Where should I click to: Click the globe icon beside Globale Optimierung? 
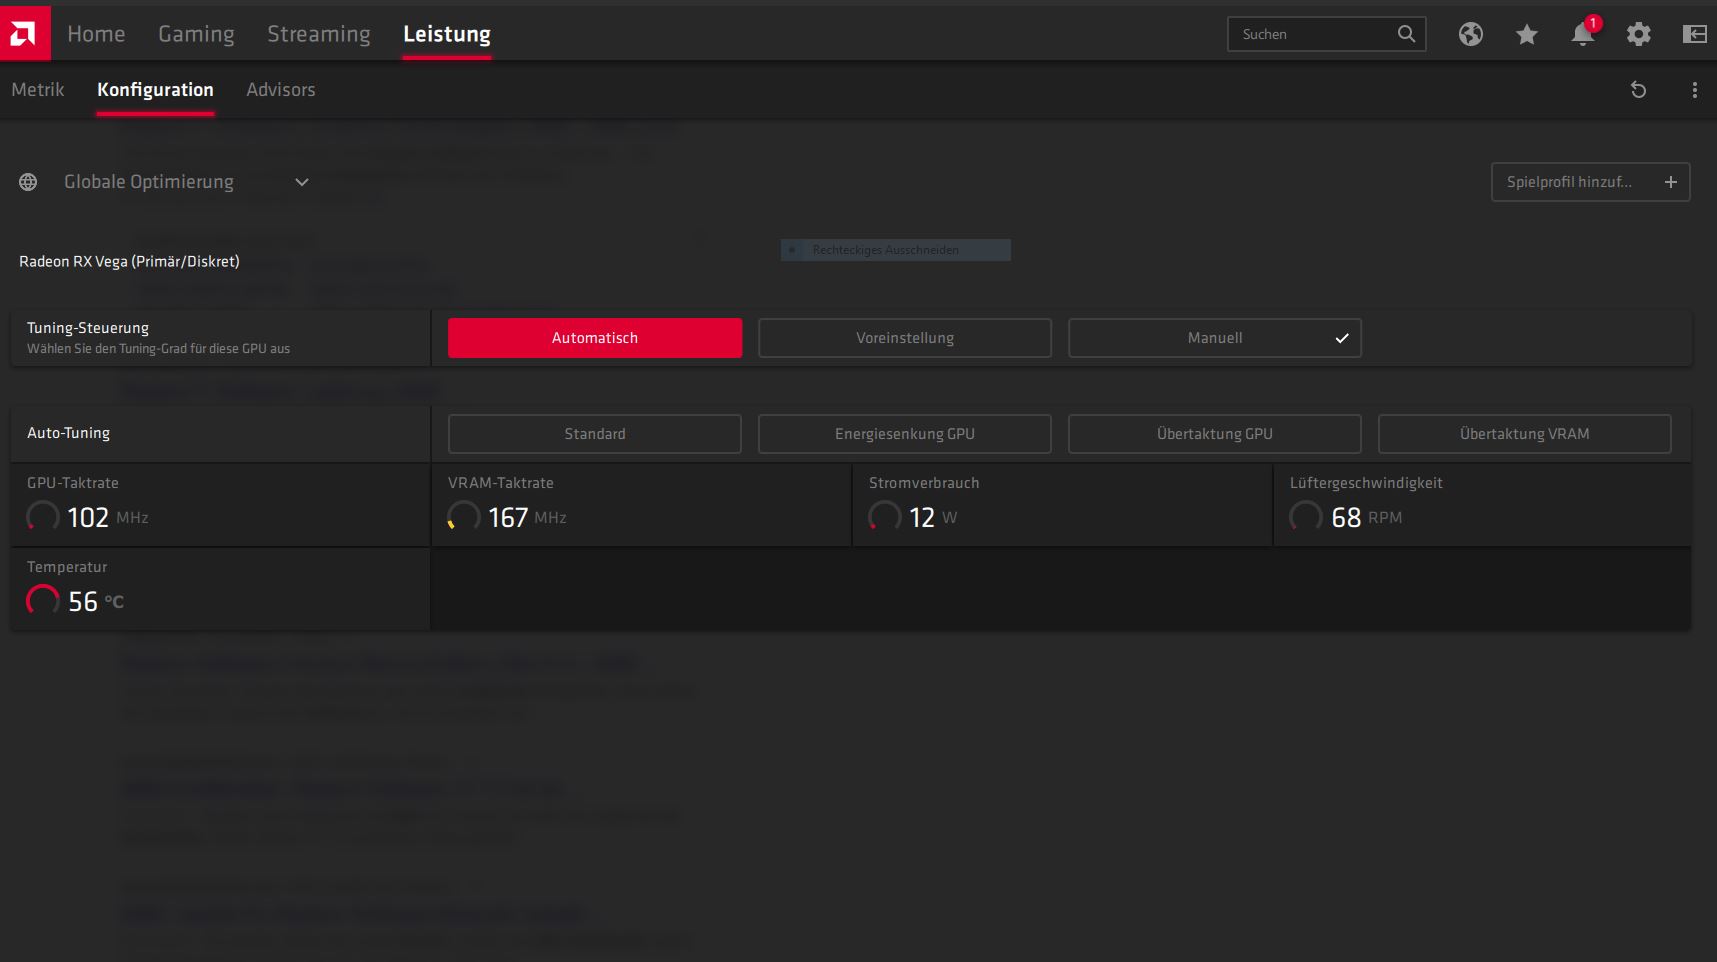(x=28, y=182)
